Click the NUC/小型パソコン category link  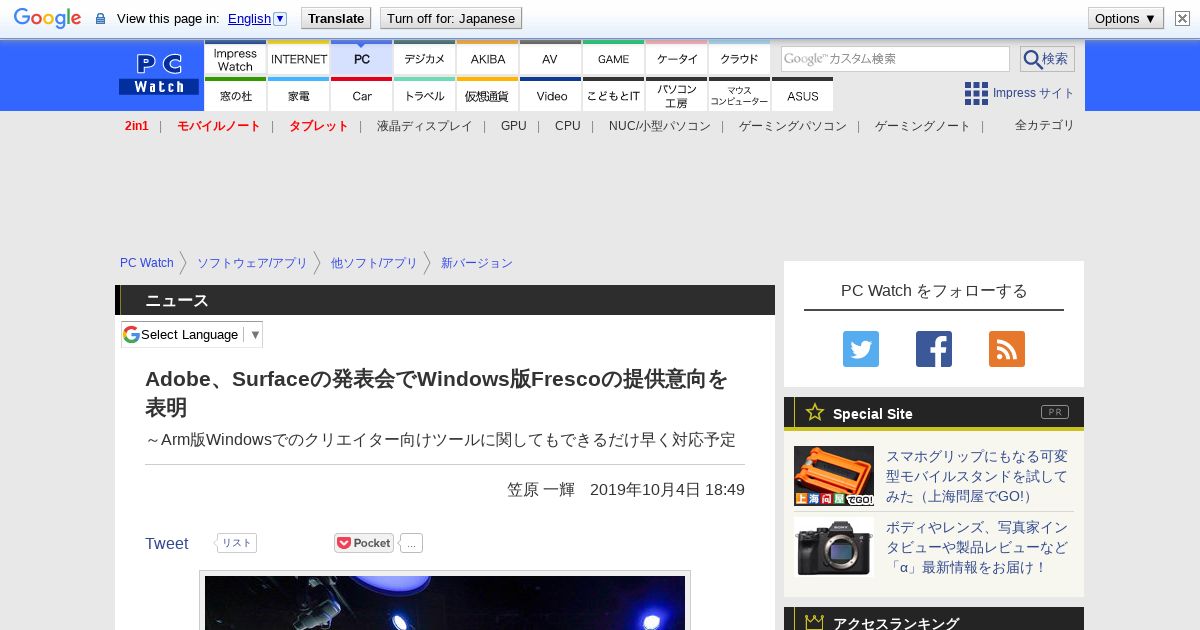[x=660, y=126]
